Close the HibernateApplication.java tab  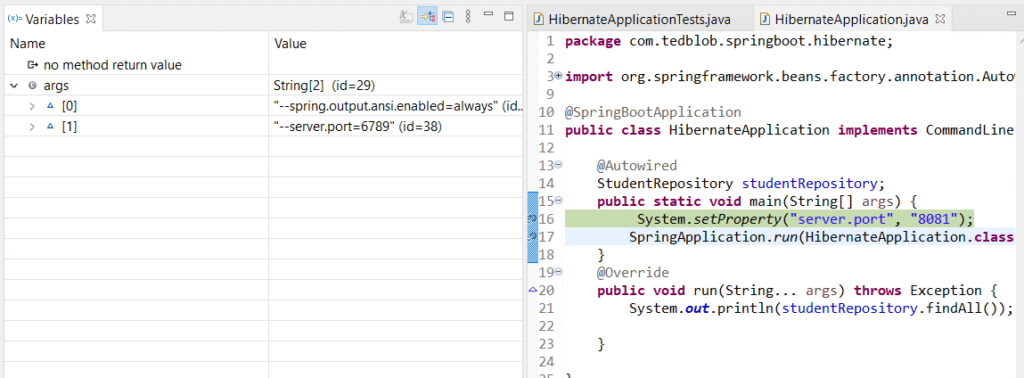(x=940, y=19)
